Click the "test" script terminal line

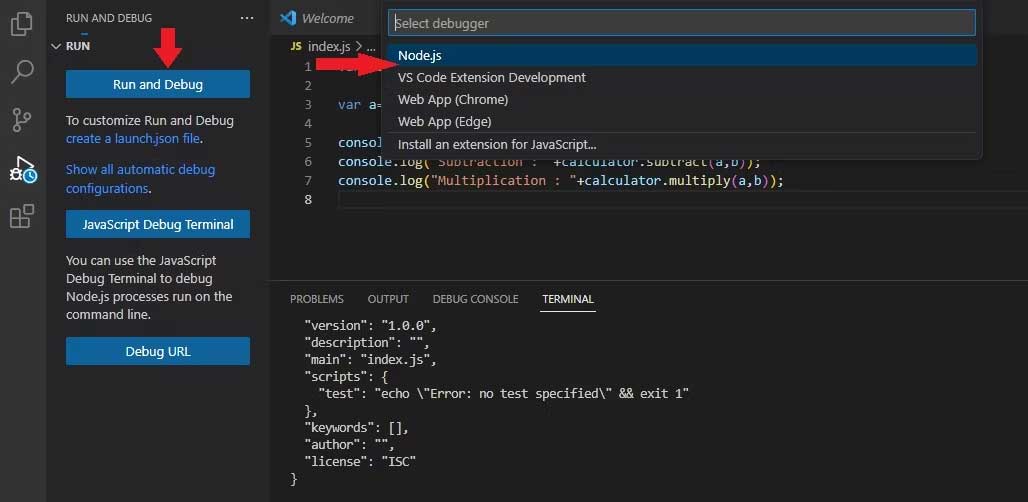(504, 393)
